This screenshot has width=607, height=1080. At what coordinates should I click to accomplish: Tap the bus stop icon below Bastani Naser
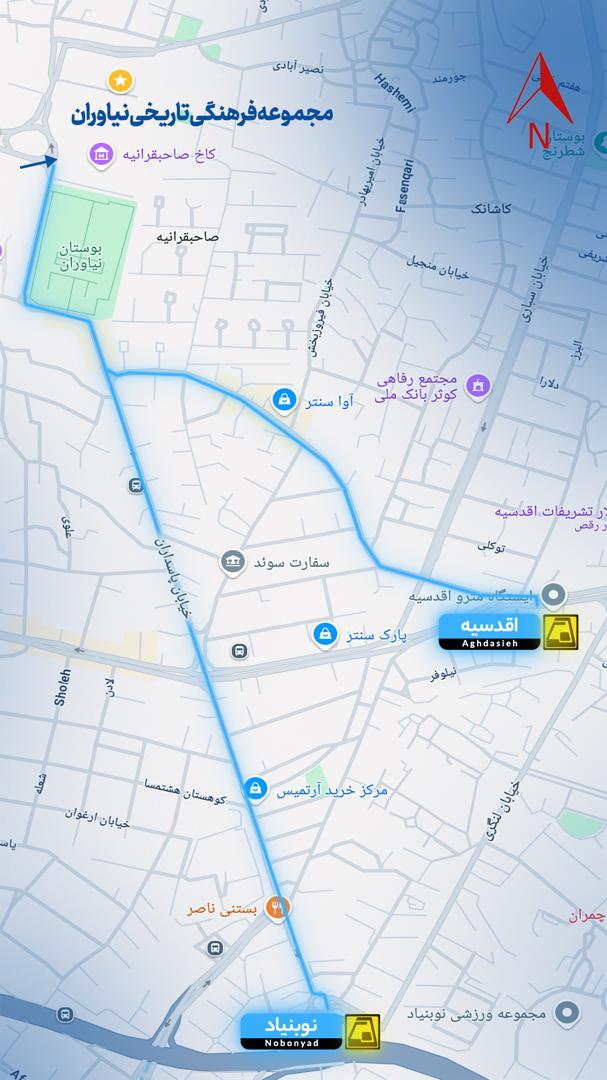tap(215, 948)
